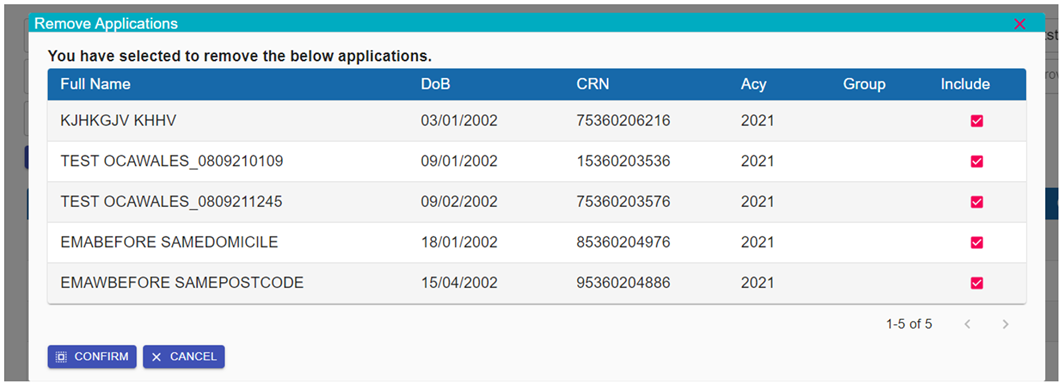Click the CRN column header

(x=593, y=85)
